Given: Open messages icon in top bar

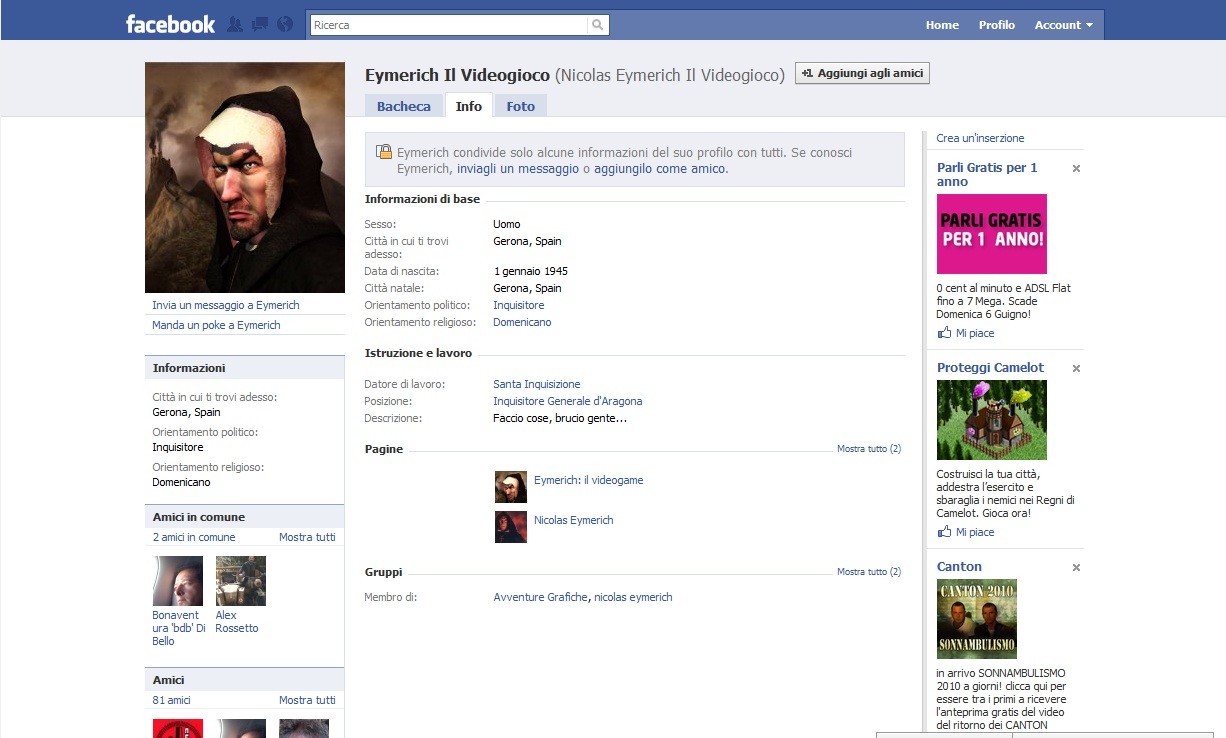Looking at the screenshot, I should 260,25.
